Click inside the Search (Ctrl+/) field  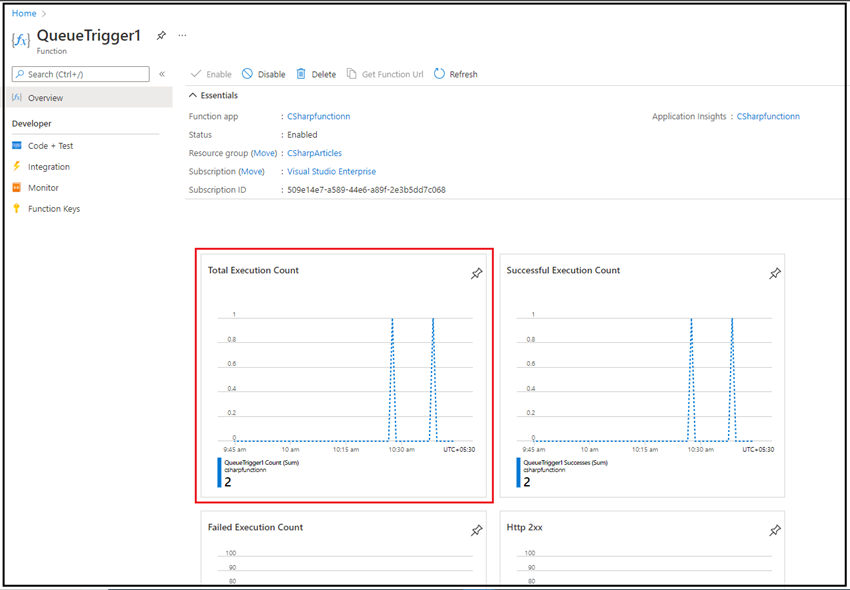coord(80,73)
